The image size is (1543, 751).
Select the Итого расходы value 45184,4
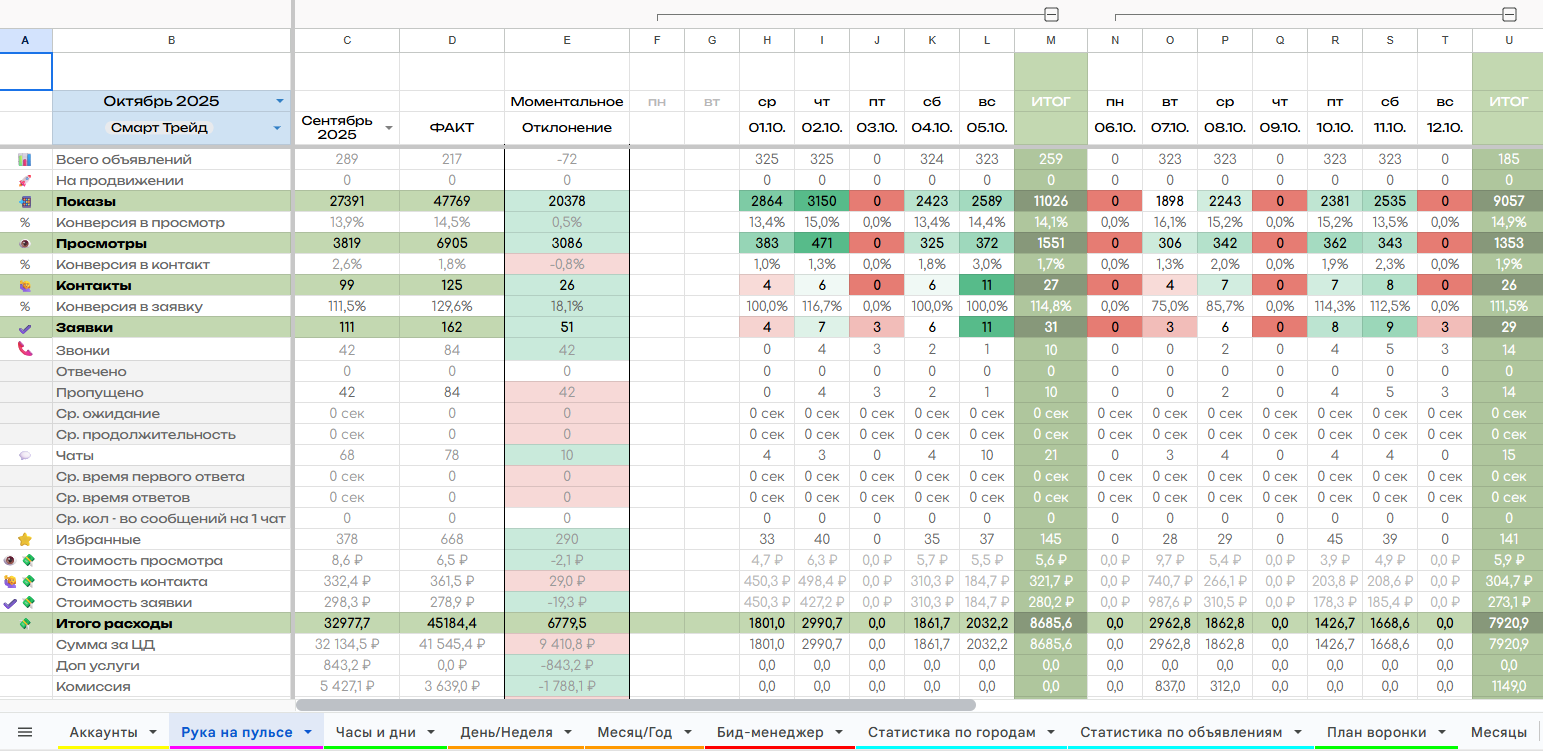pos(452,623)
